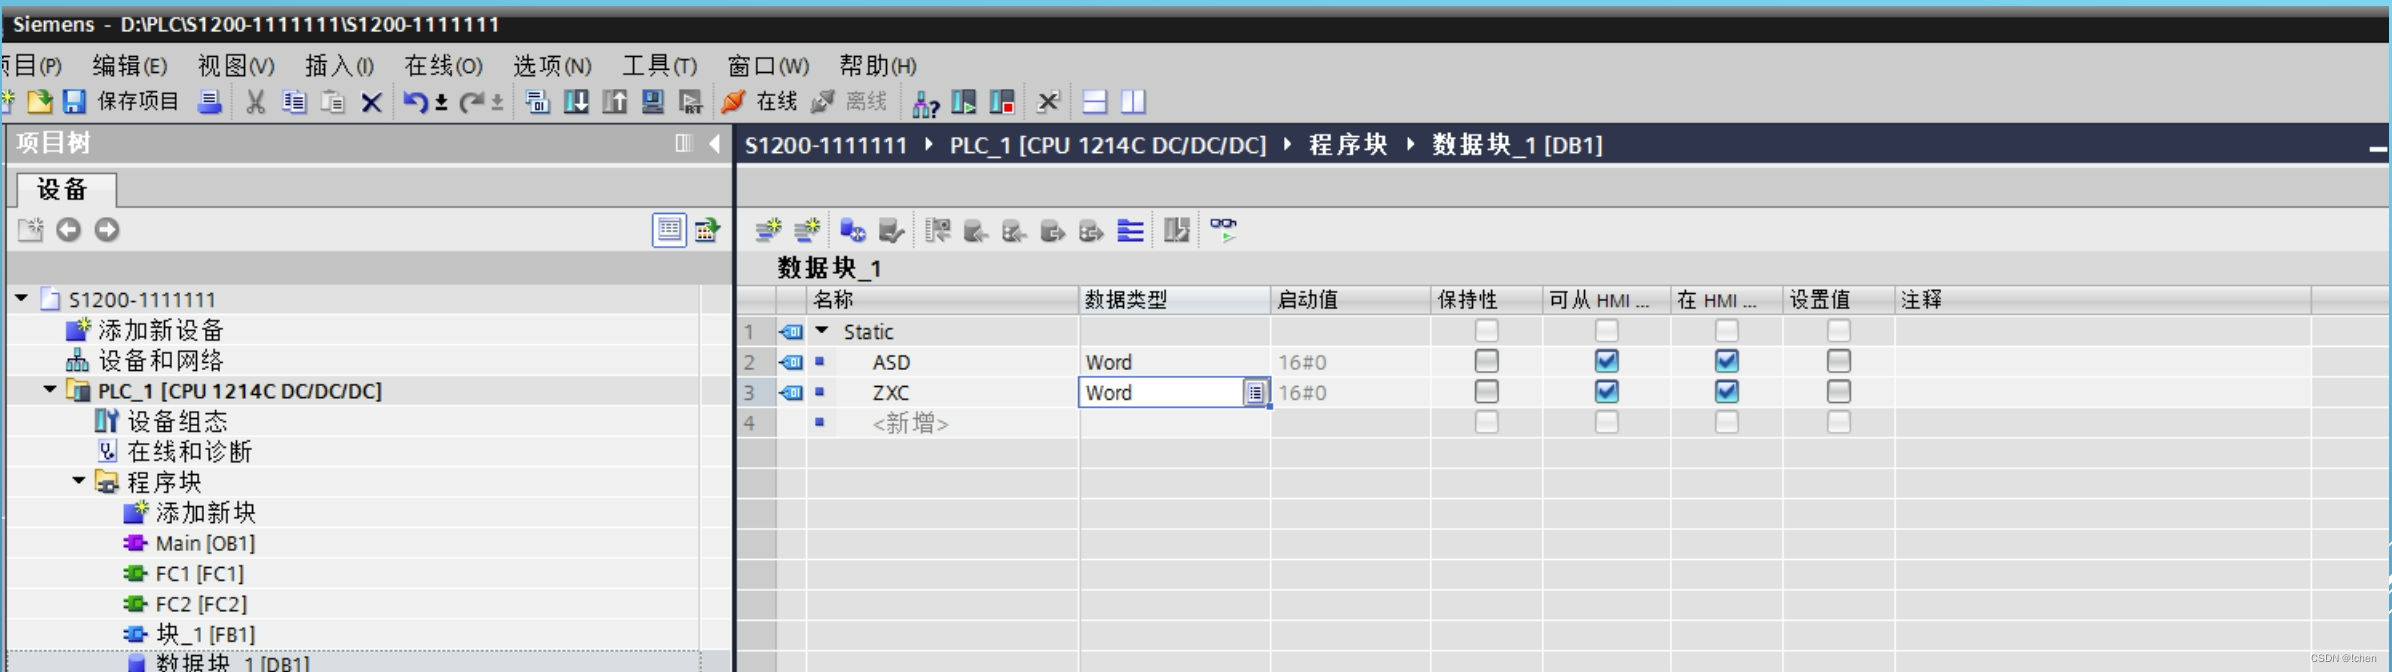Viewport: 2392px width, 672px height.
Task: Undo last action with blue arrow
Action: pos(415,102)
